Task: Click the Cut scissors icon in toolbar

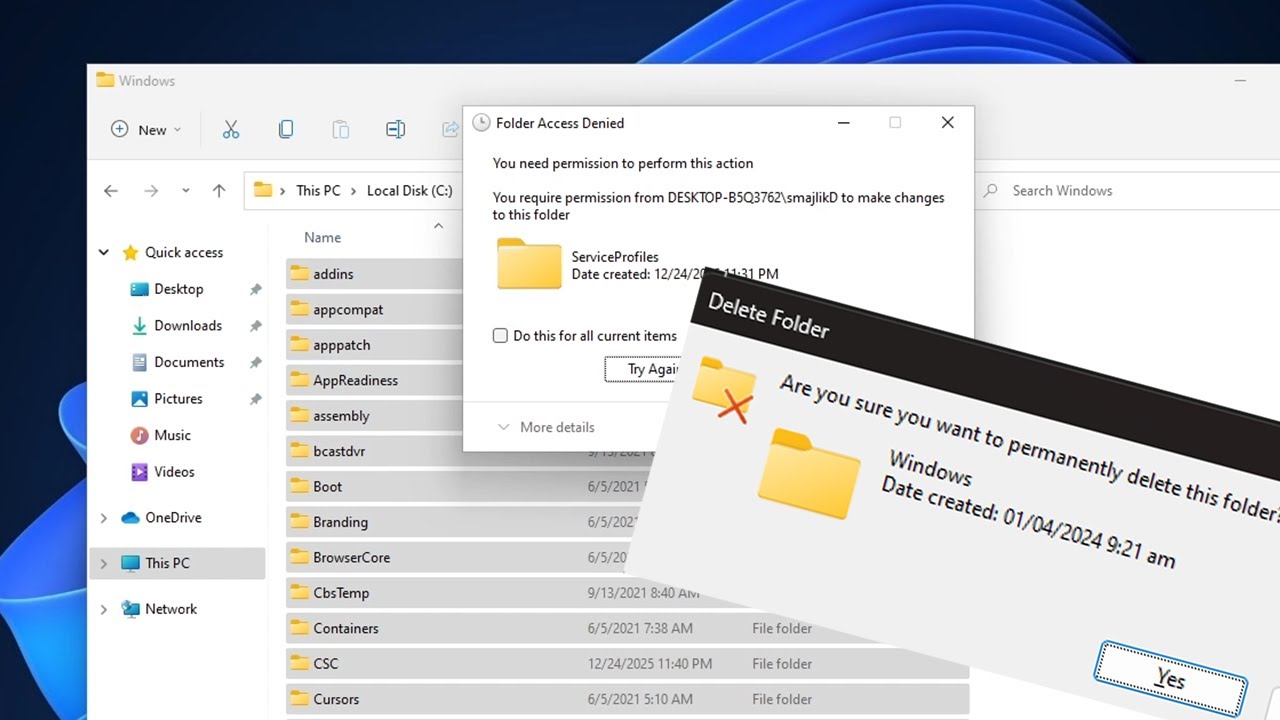Action: point(231,129)
